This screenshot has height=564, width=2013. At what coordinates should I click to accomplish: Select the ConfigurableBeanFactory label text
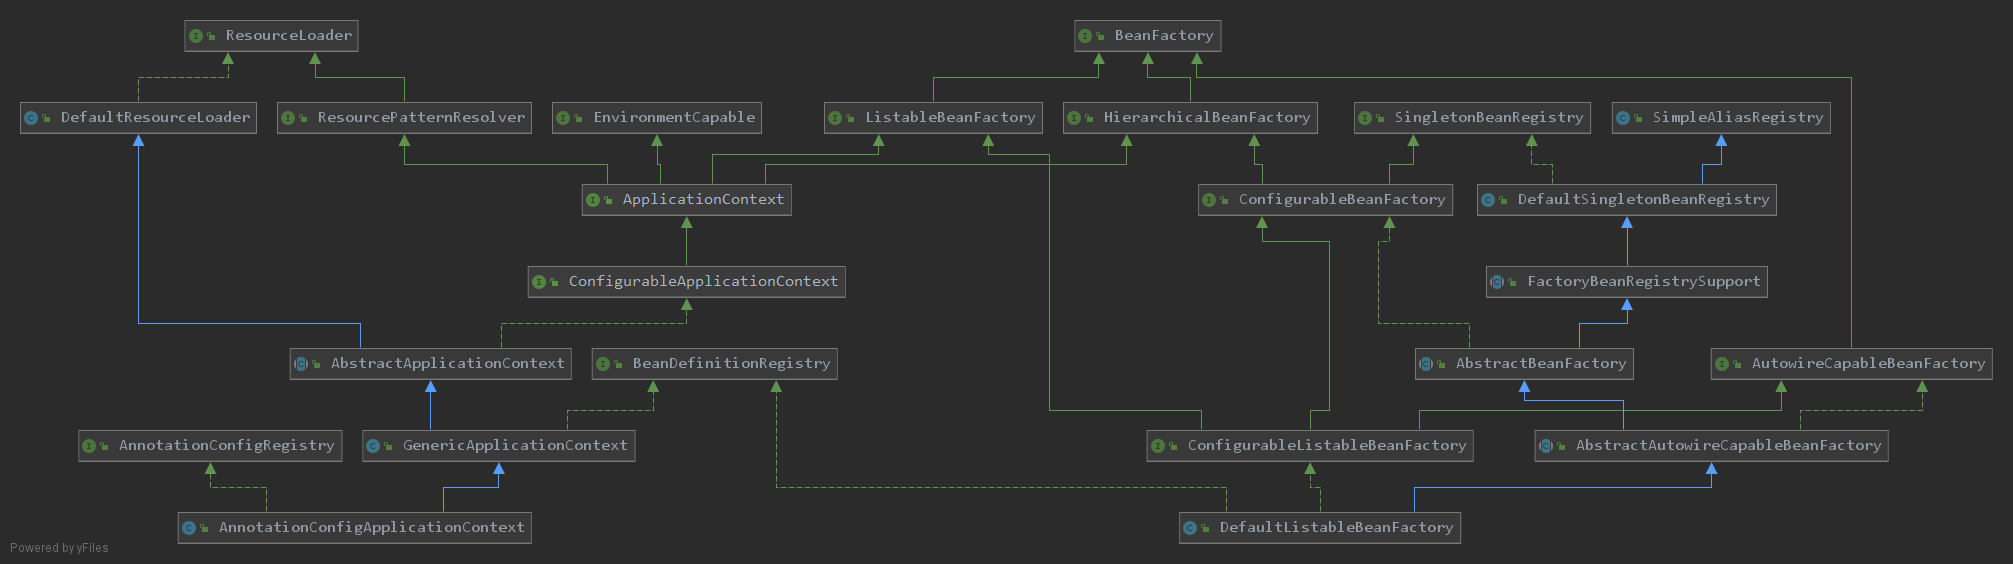click(1342, 200)
